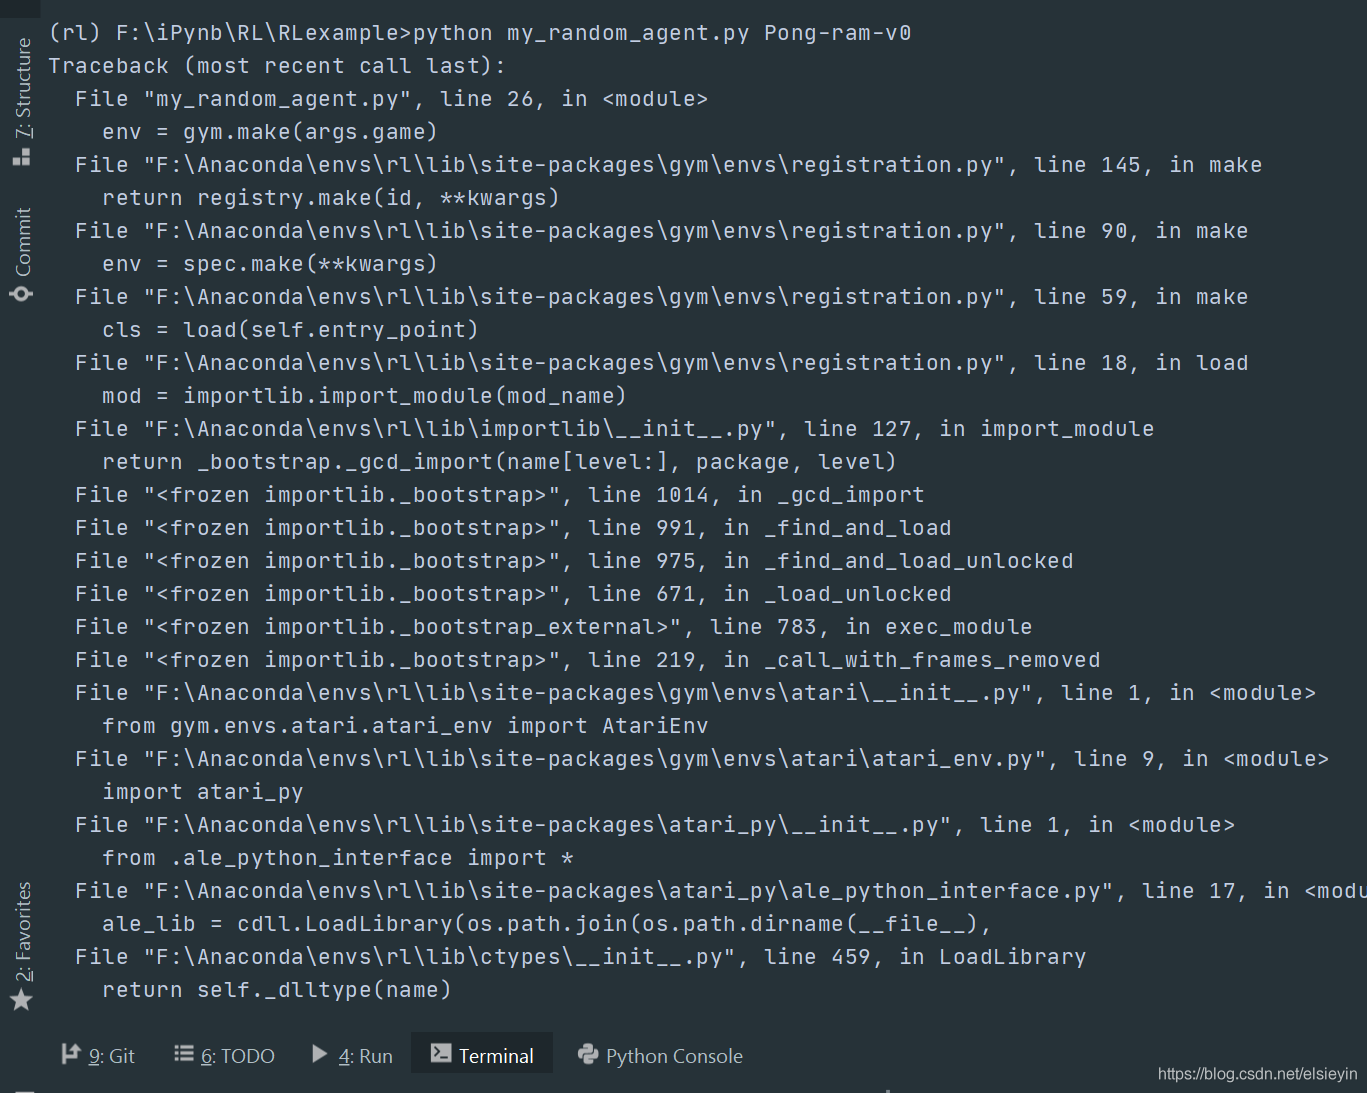Viewport: 1367px width, 1093px height.
Task: Click the blog.csdn.net watermark URL
Action: 1257,1074
